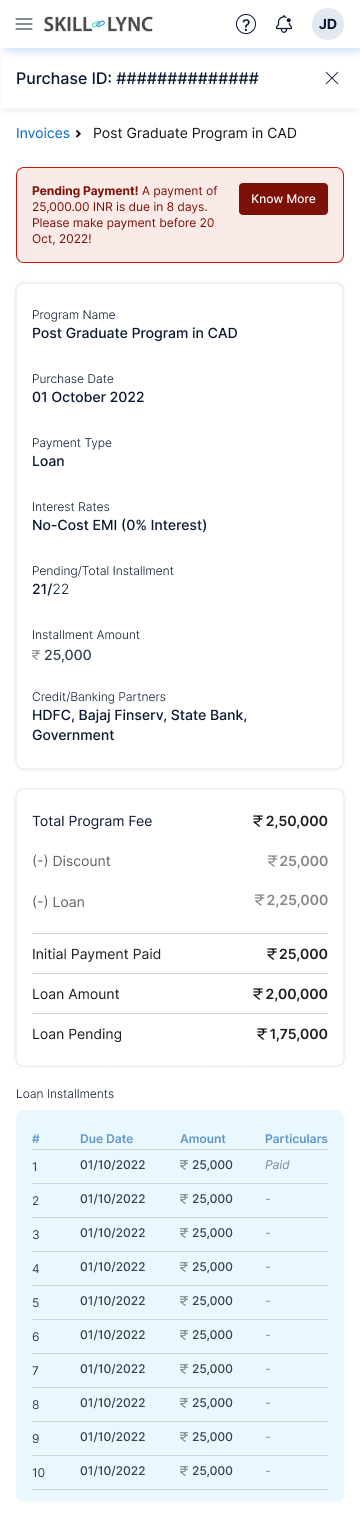
Task: Click the Know More button
Action: (x=283, y=199)
